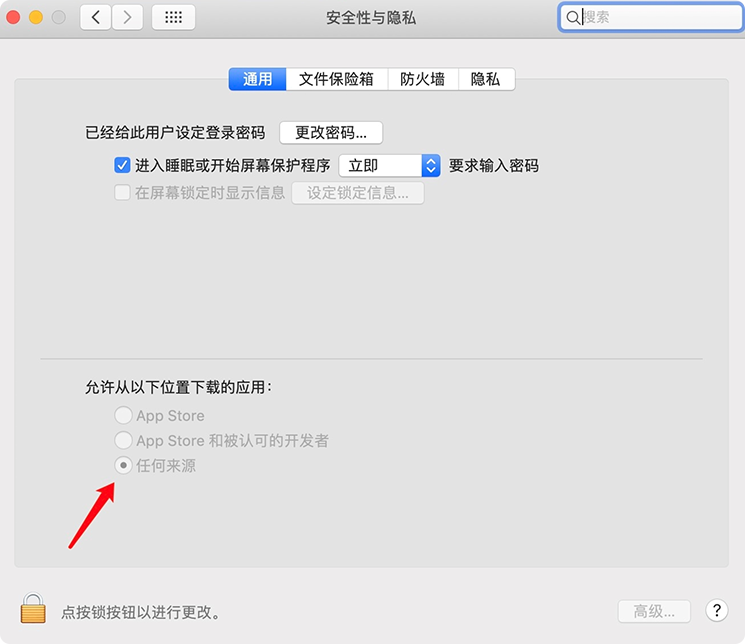Select App Store 和被认可的开发者 option
Image resolution: width=745 pixels, height=644 pixels.
point(123,440)
